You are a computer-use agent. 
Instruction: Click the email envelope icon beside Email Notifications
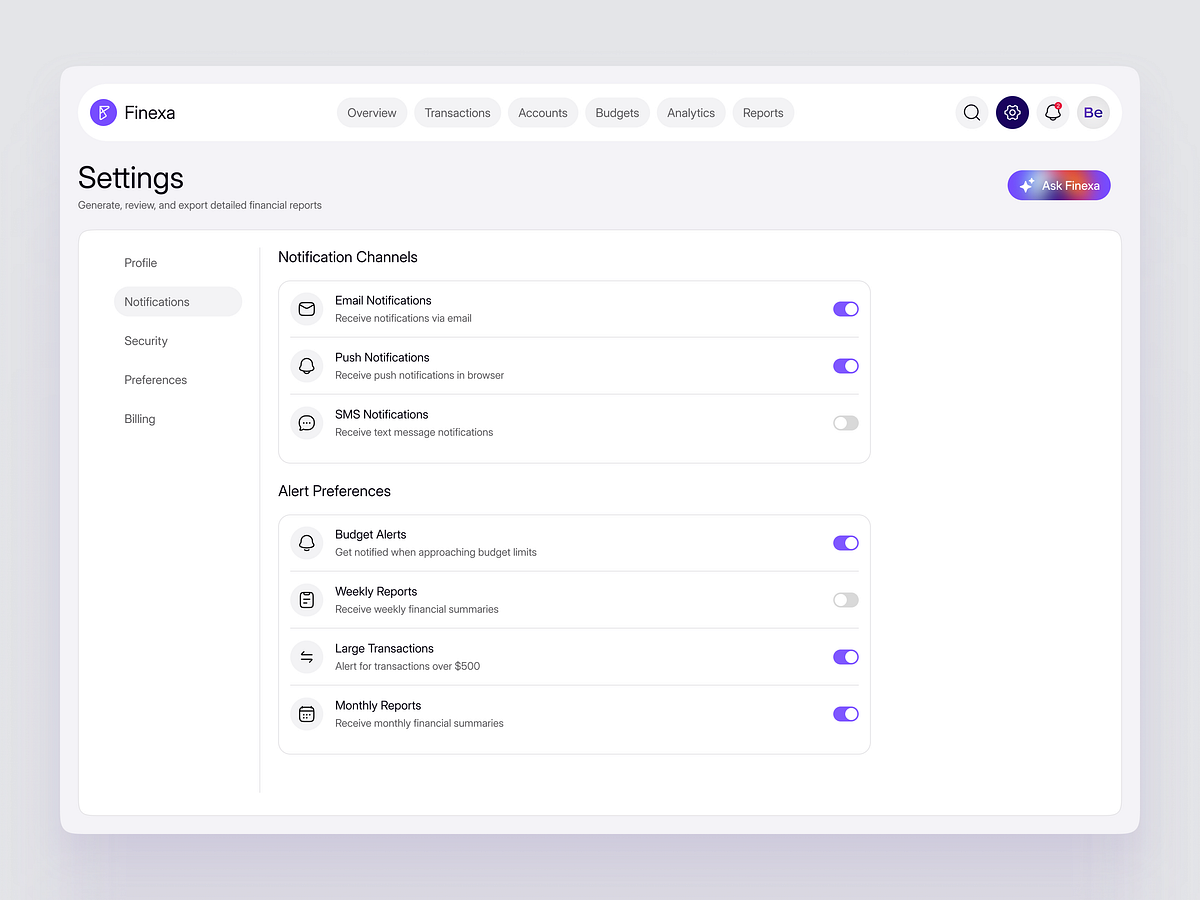(x=306, y=309)
